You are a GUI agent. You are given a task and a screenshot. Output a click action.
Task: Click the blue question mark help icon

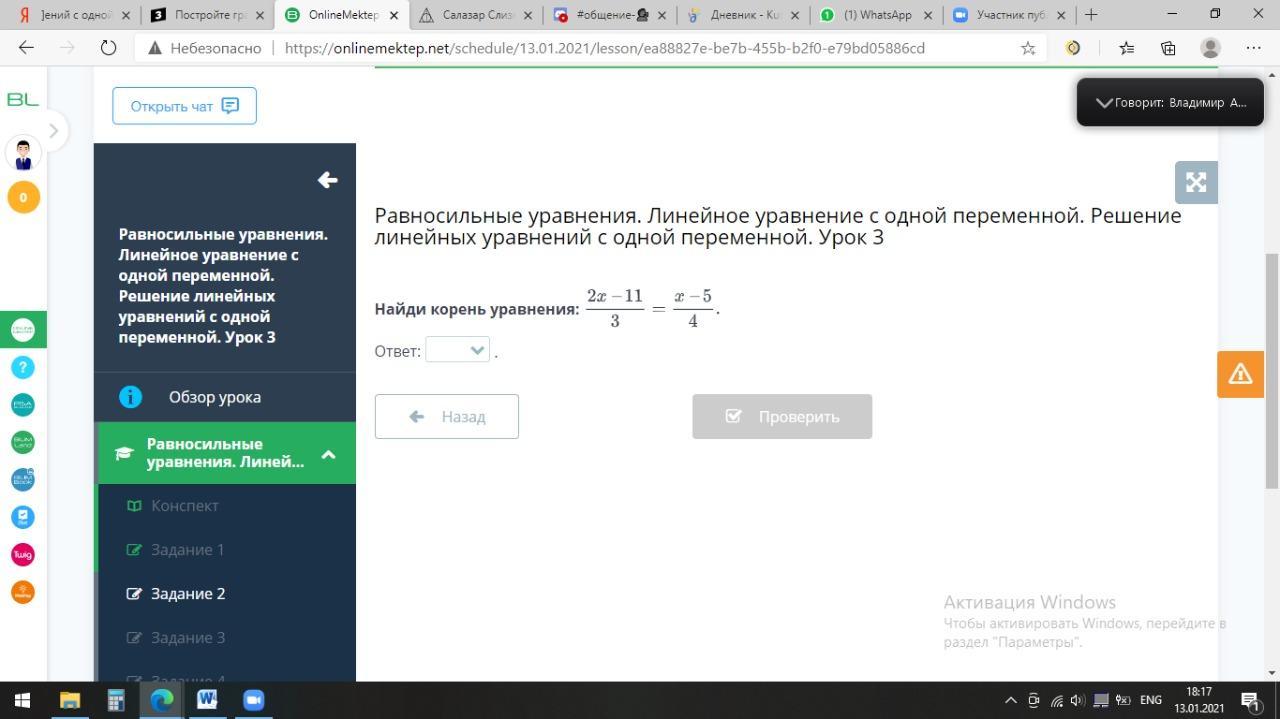pyautogui.click(x=23, y=367)
